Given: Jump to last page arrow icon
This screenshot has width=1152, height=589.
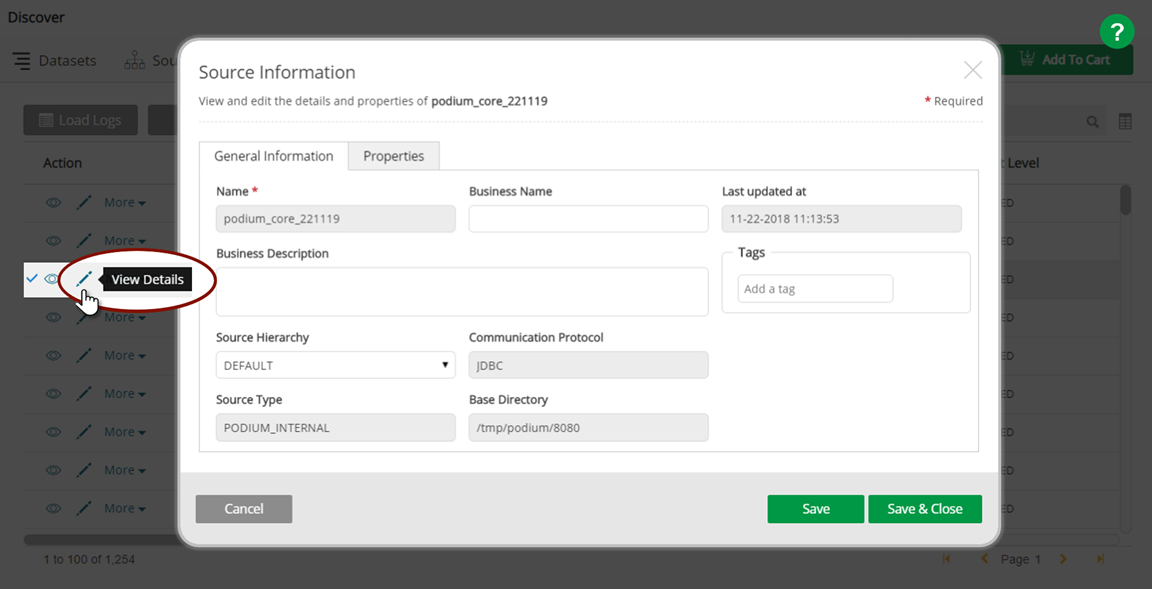Looking at the screenshot, I should 1101,559.
